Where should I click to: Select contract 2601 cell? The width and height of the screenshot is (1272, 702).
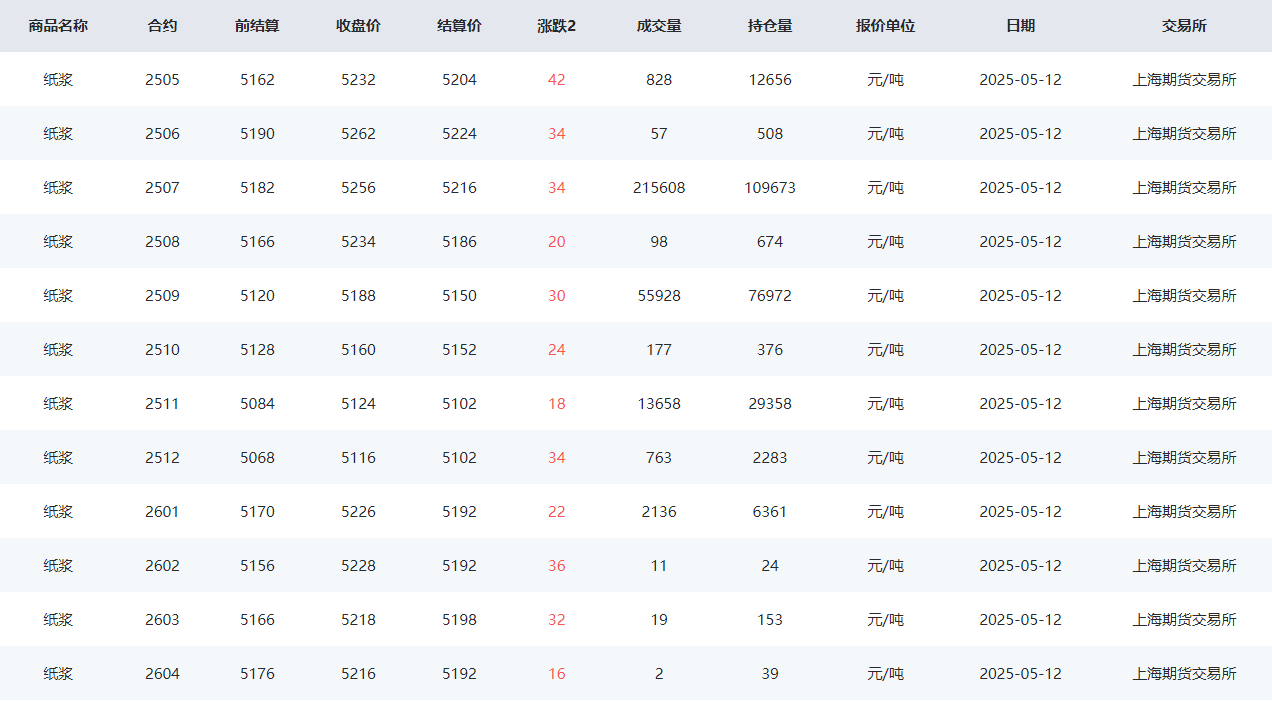tap(162, 512)
